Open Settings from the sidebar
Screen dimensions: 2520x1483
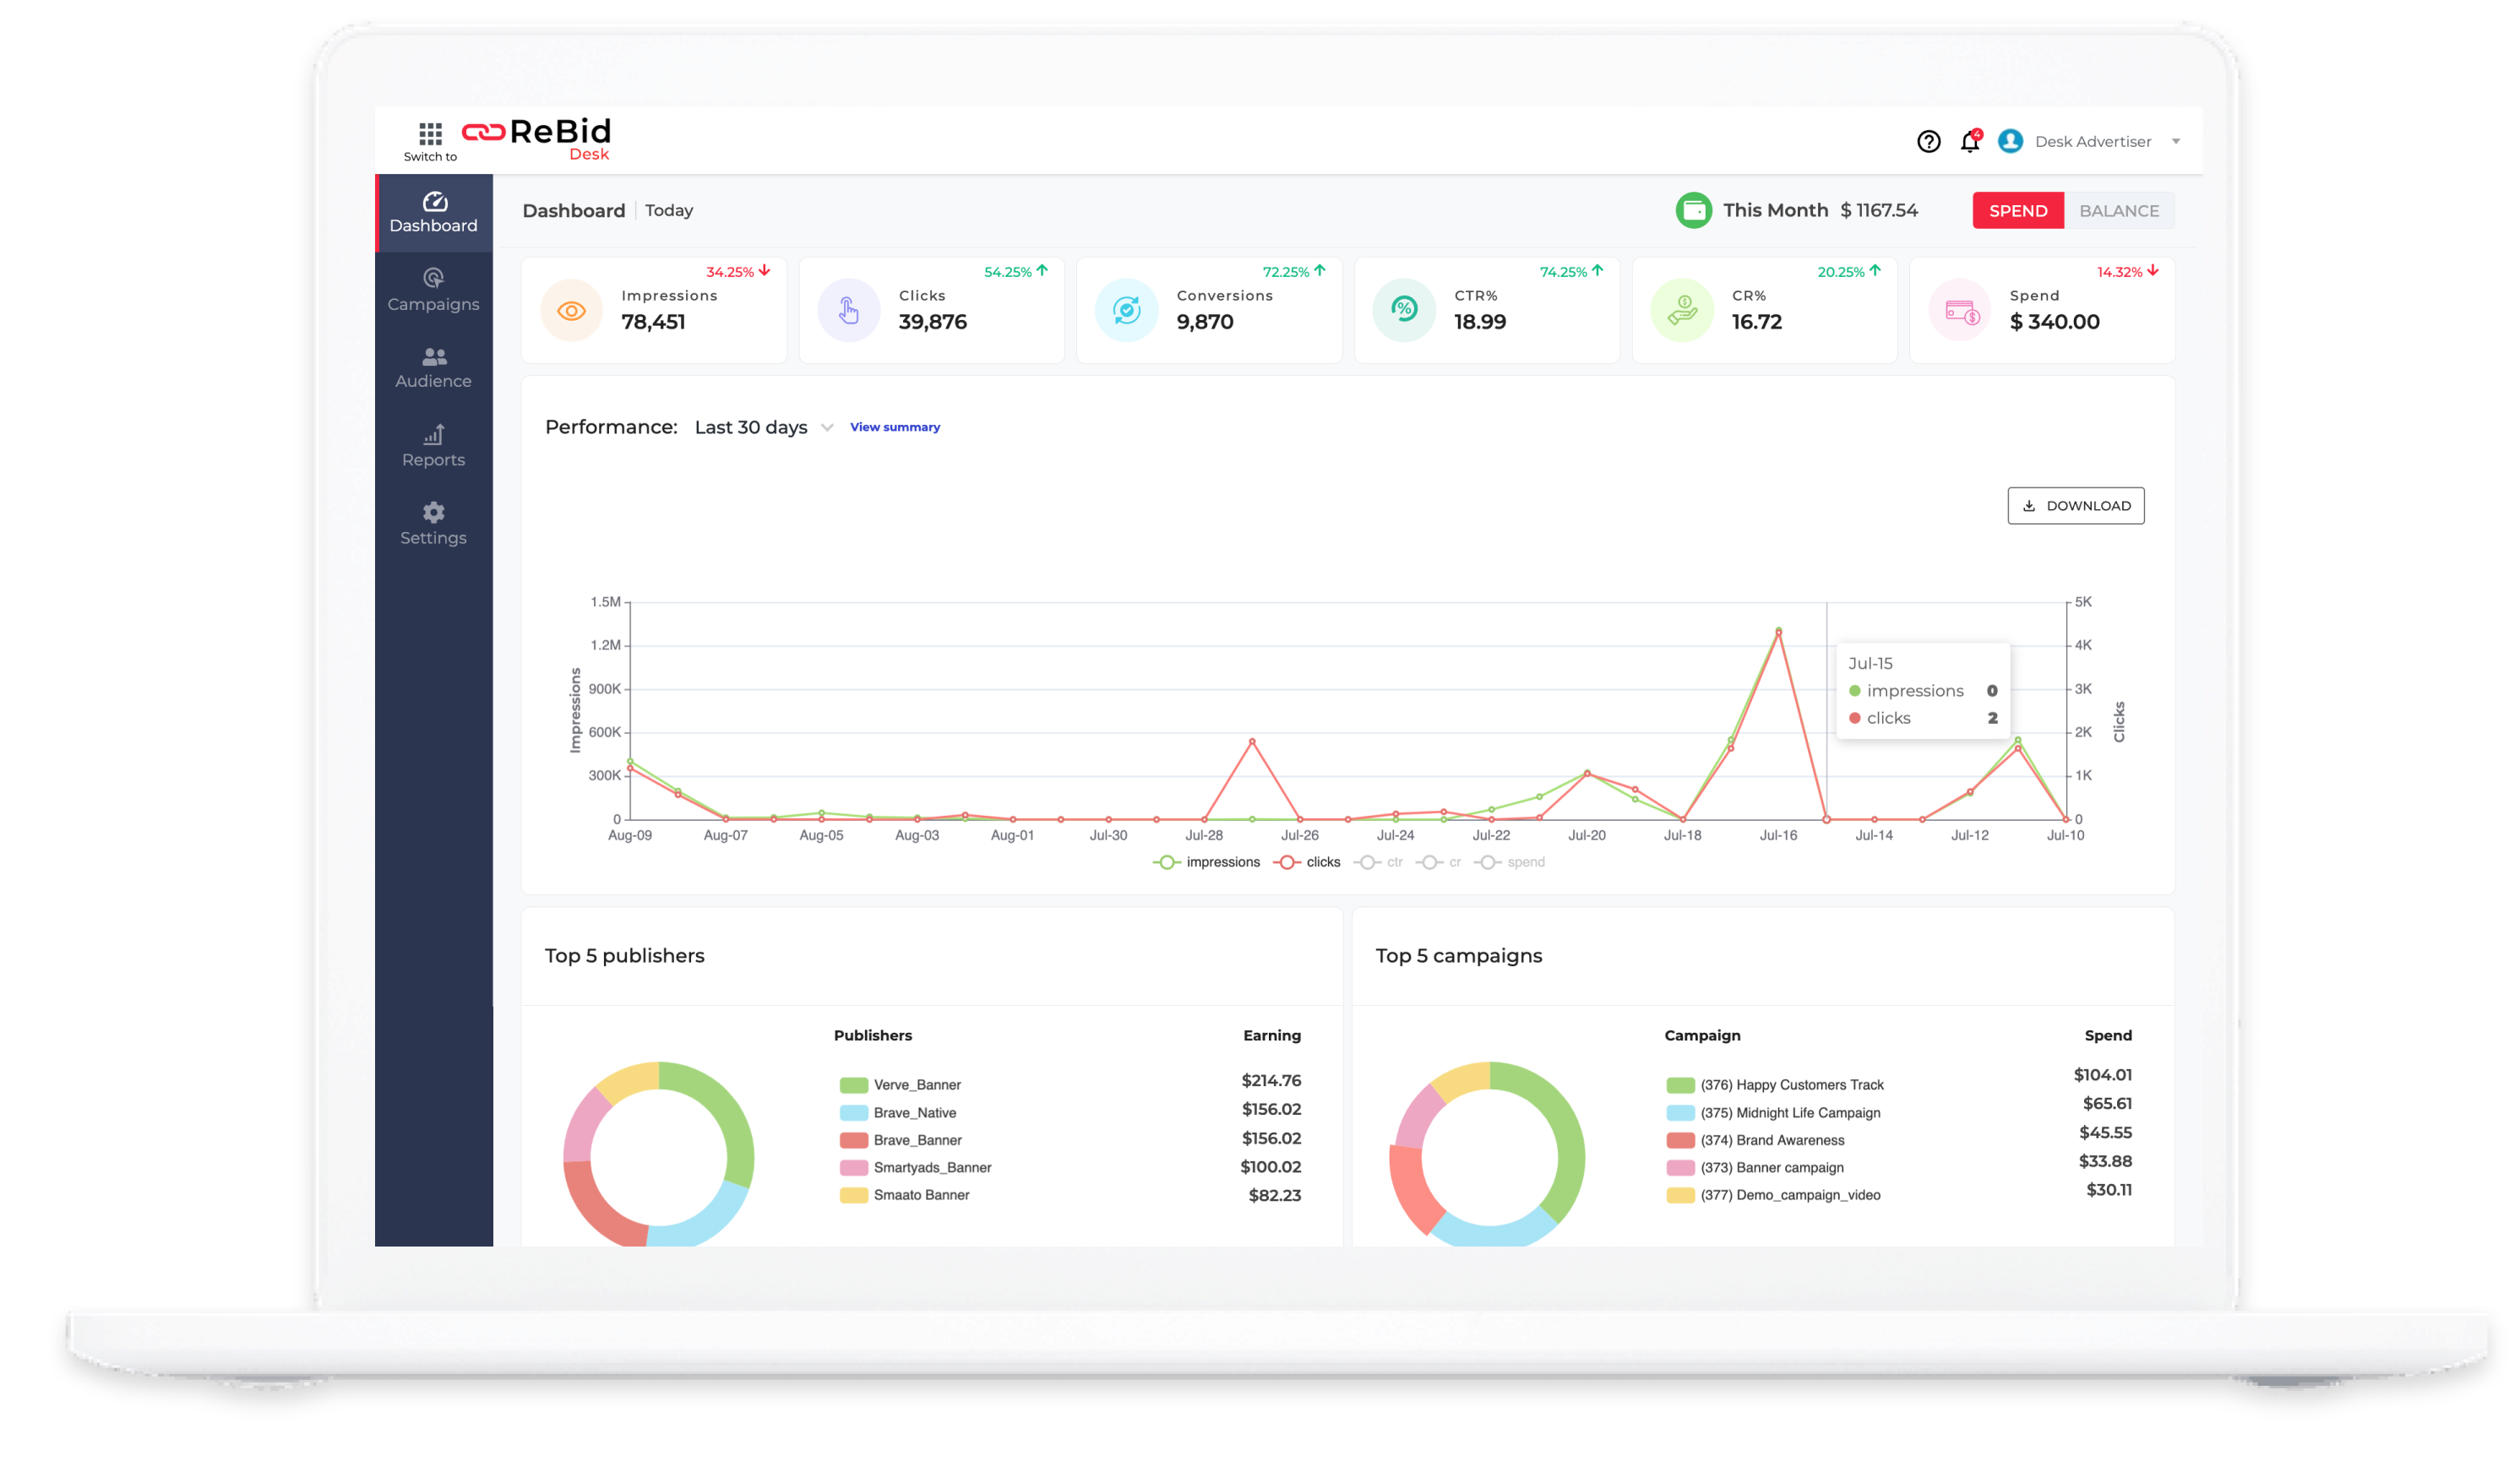433,524
